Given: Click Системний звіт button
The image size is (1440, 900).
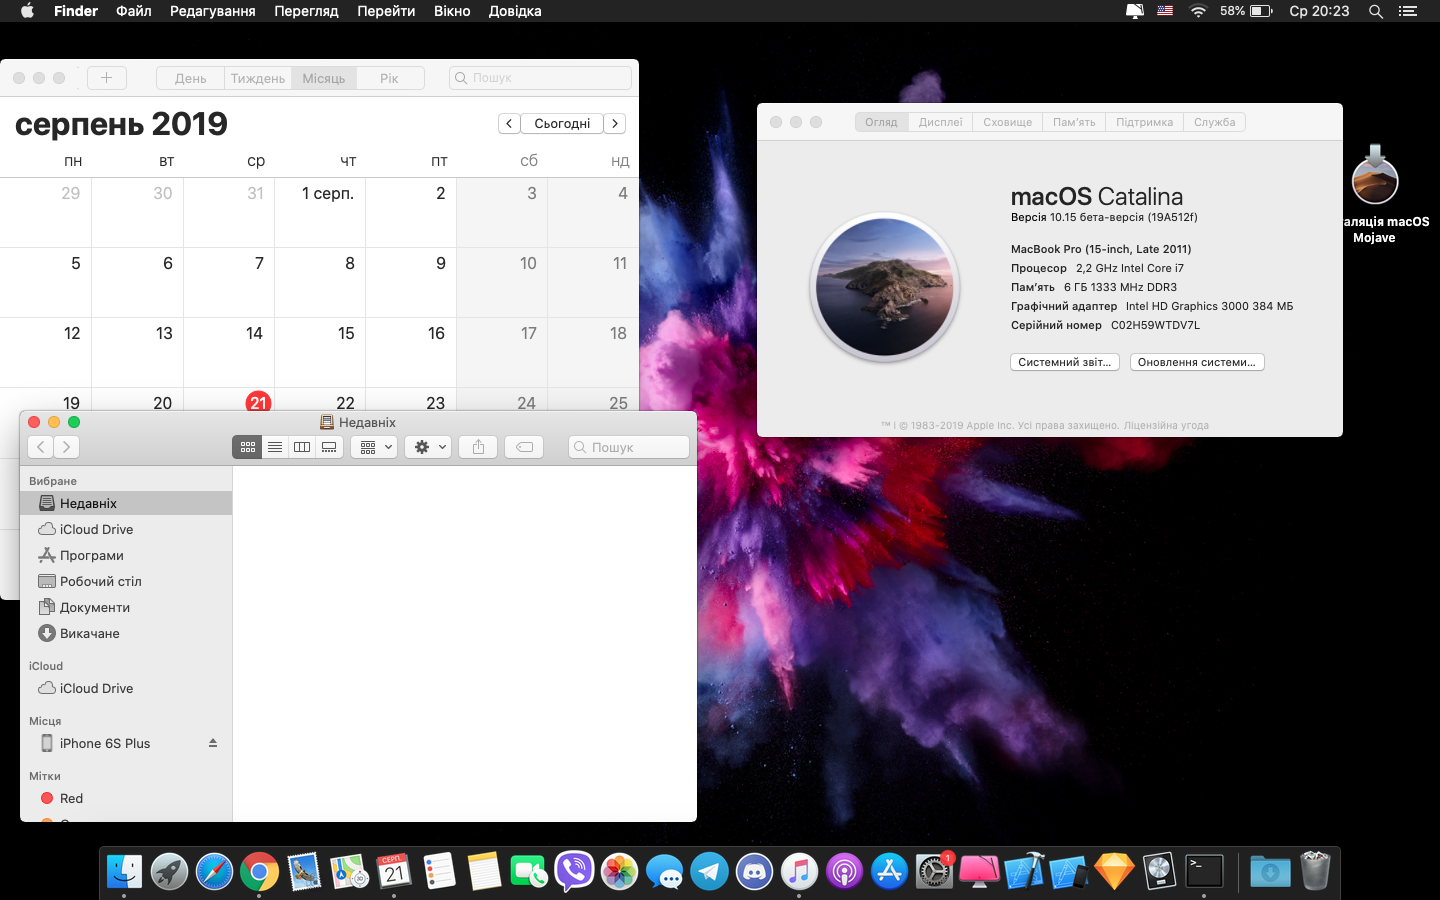Looking at the screenshot, I should pos(1064,362).
